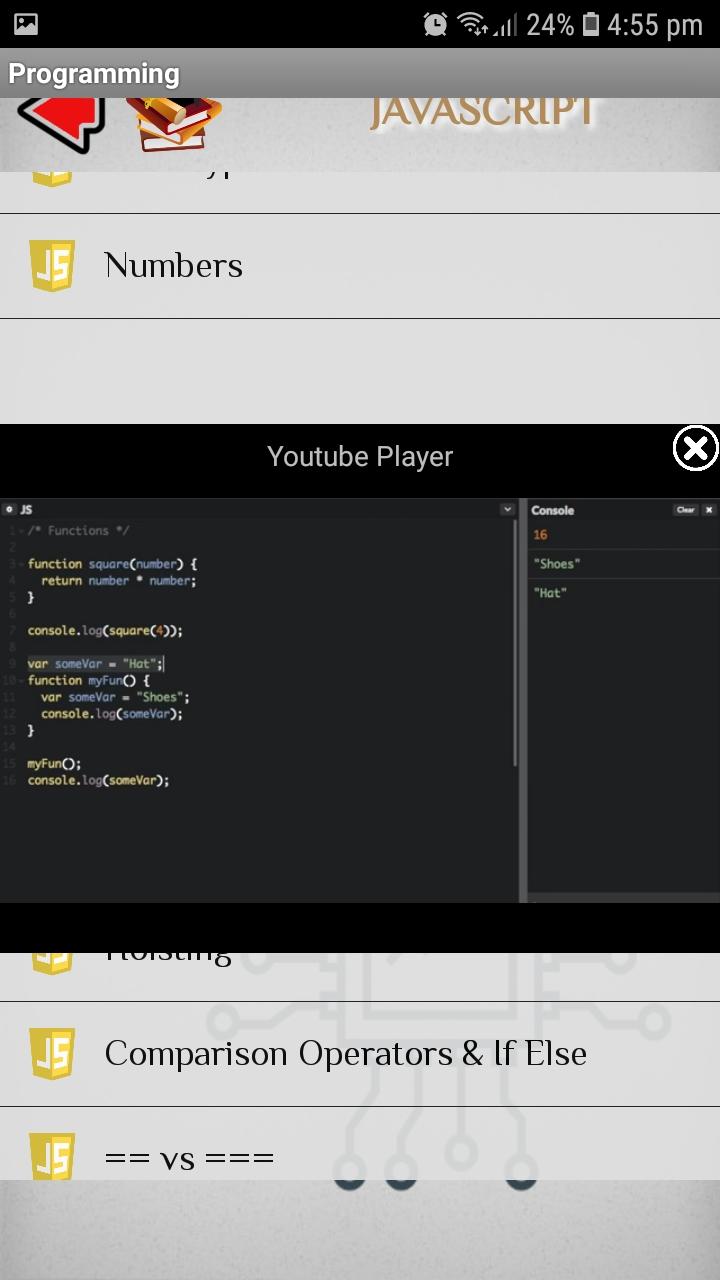Click the console.log(square(4)); code line
Viewport: 720px width, 1280px height.
[x=105, y=631]
